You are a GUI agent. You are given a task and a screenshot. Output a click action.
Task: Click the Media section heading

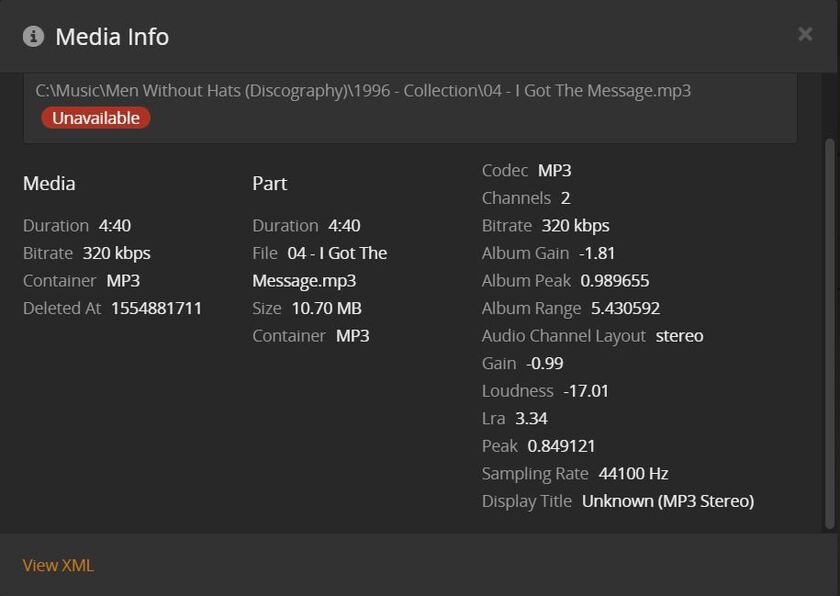(49, 183)
